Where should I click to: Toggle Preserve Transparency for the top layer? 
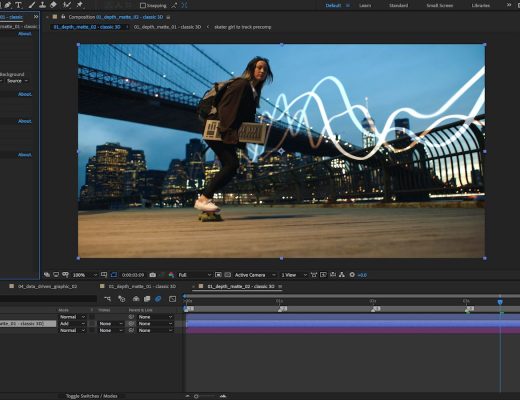click(92, 317)
